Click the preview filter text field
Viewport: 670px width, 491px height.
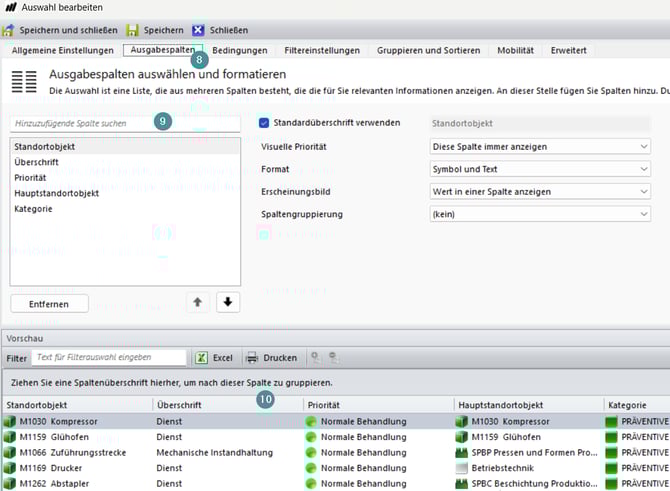coord(109,357)
